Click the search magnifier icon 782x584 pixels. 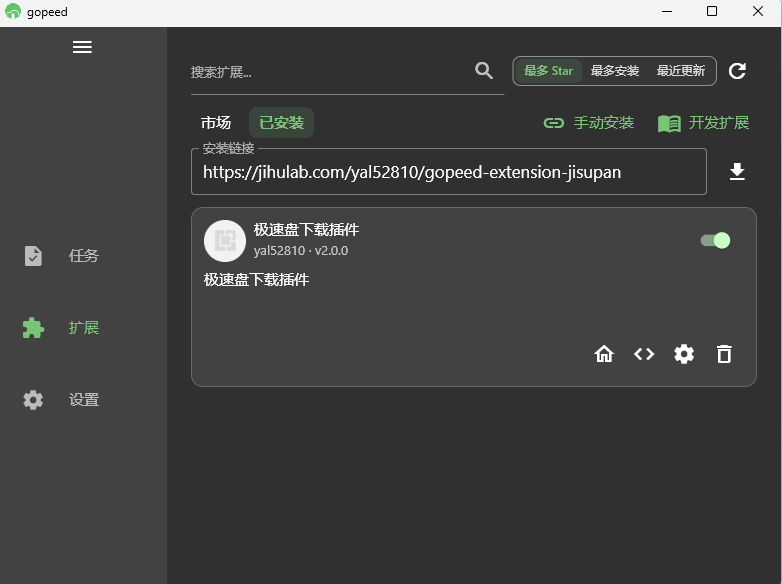[484, 71]
